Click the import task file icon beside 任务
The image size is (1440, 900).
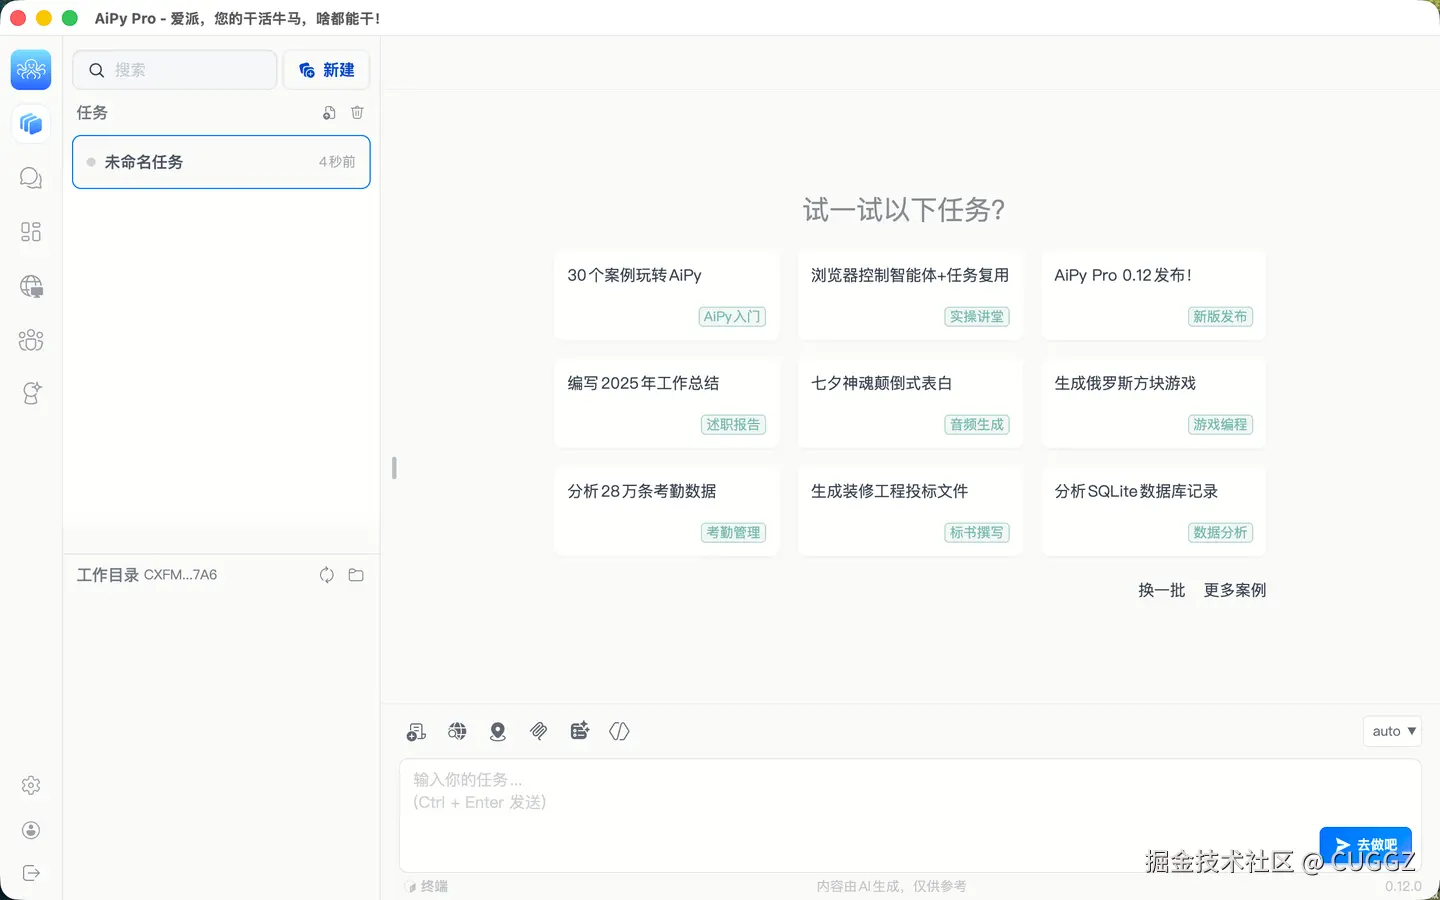coord(329,113)
